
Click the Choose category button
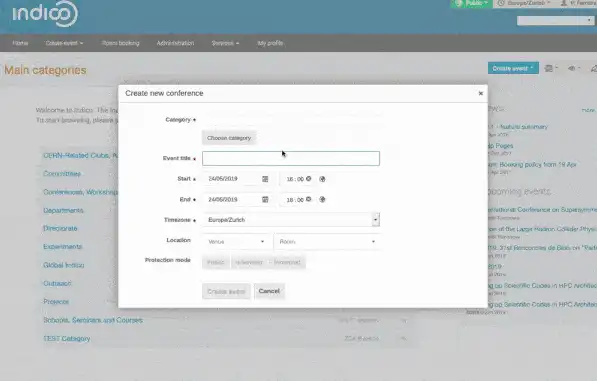229,138
